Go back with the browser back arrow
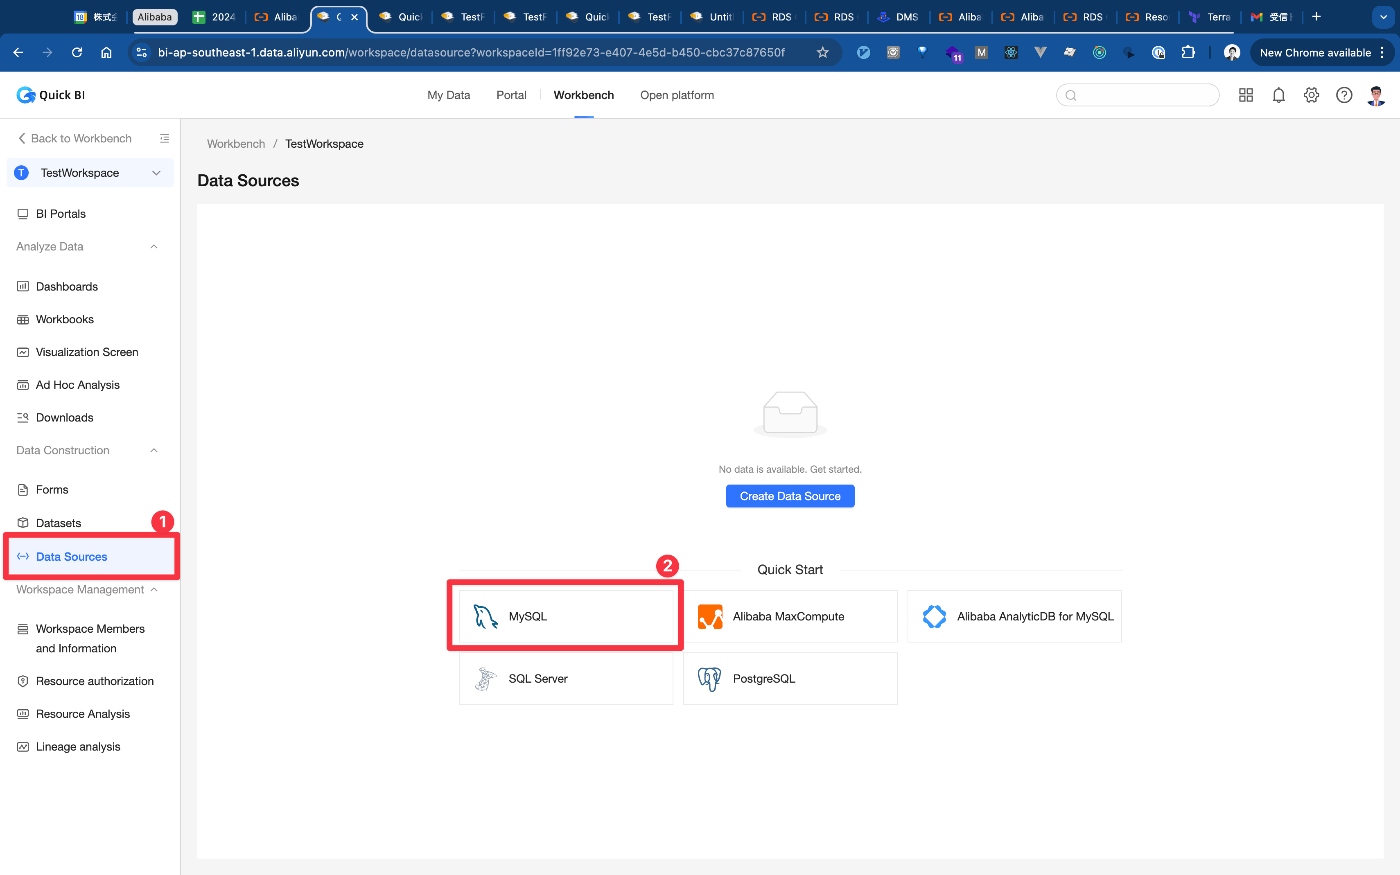 18,53
